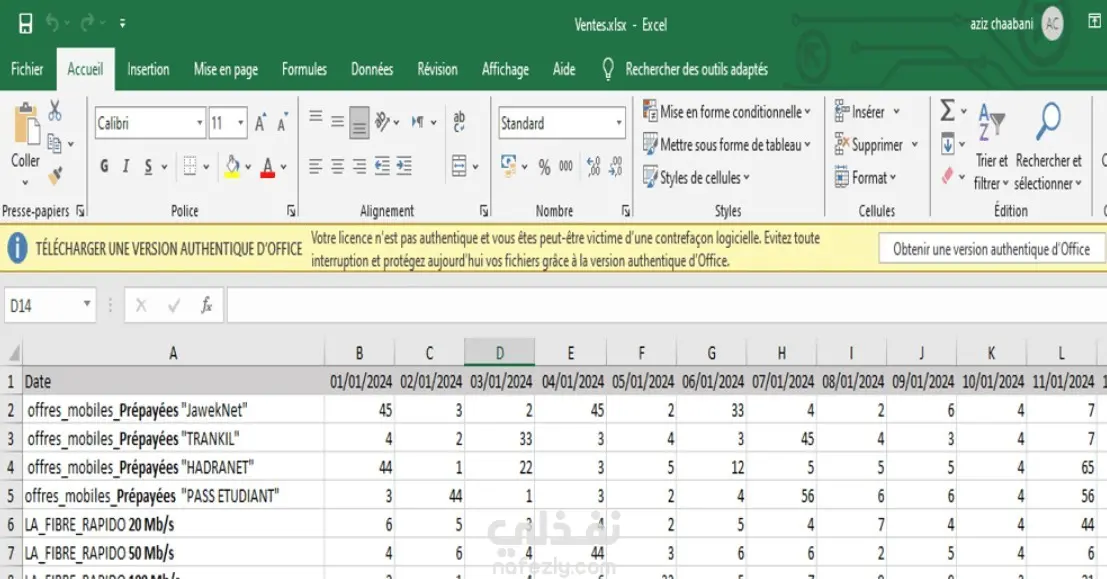Click the text orientation icon
The width and height of the screenshot is (1107, 579).
click(x=383, y=122)
